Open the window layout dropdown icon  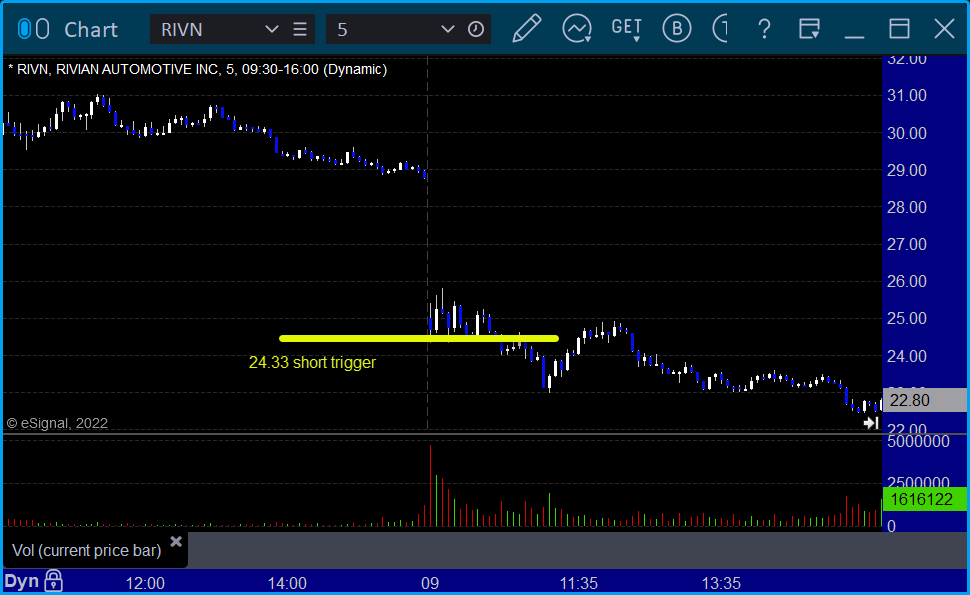tap(809, 29)
